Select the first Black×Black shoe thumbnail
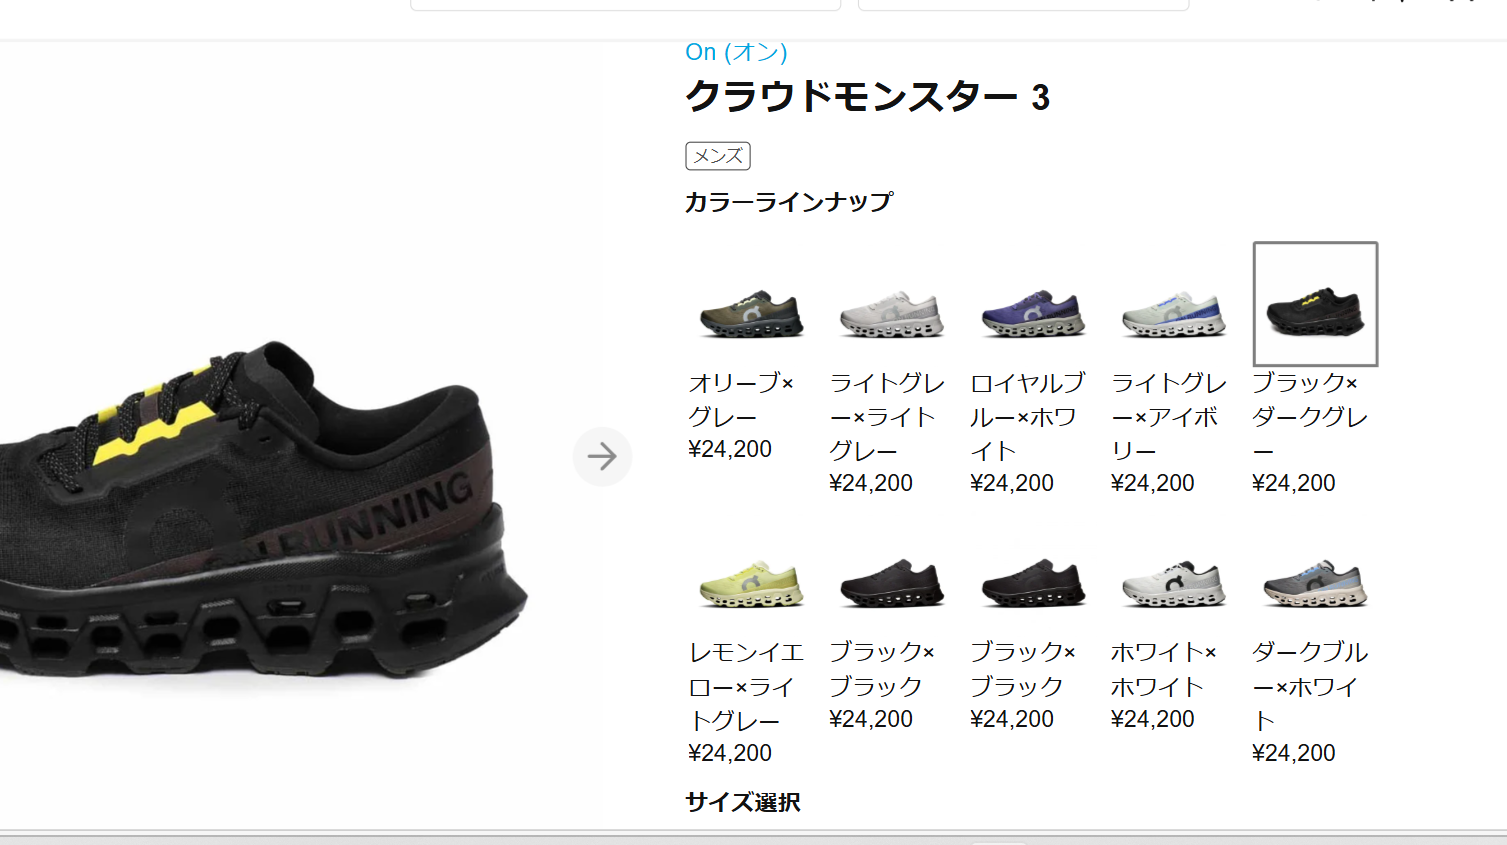The image size is (1507, 845). point(892,583)
